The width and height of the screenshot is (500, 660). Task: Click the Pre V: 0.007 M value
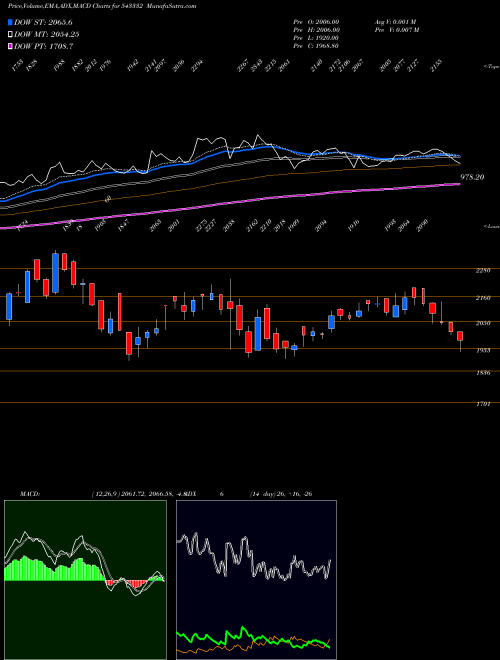tap(398, 30)
